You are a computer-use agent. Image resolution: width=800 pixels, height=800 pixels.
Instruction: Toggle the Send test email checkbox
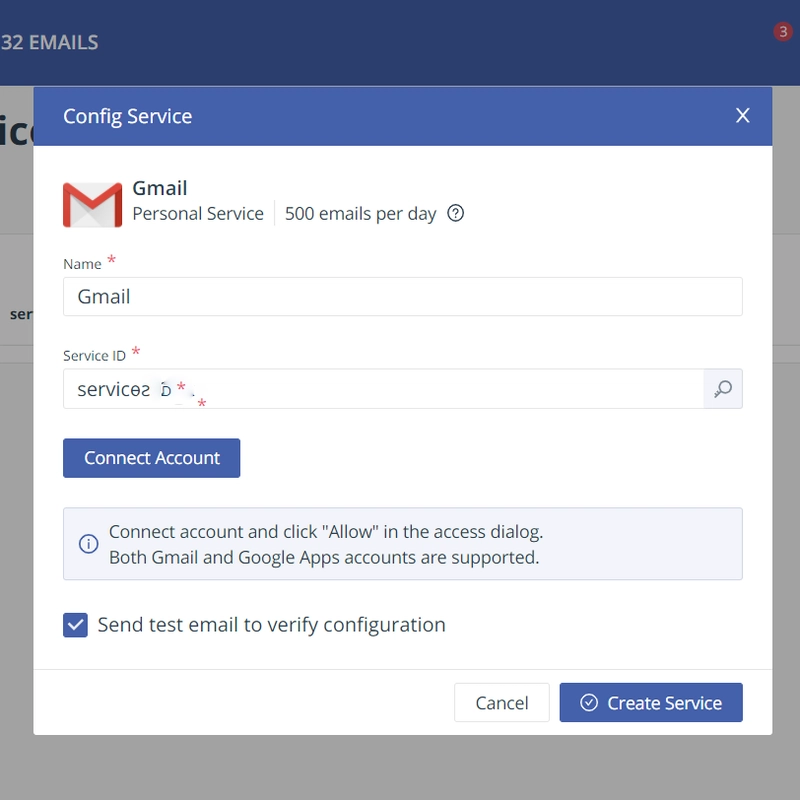(x=75, y=625)
